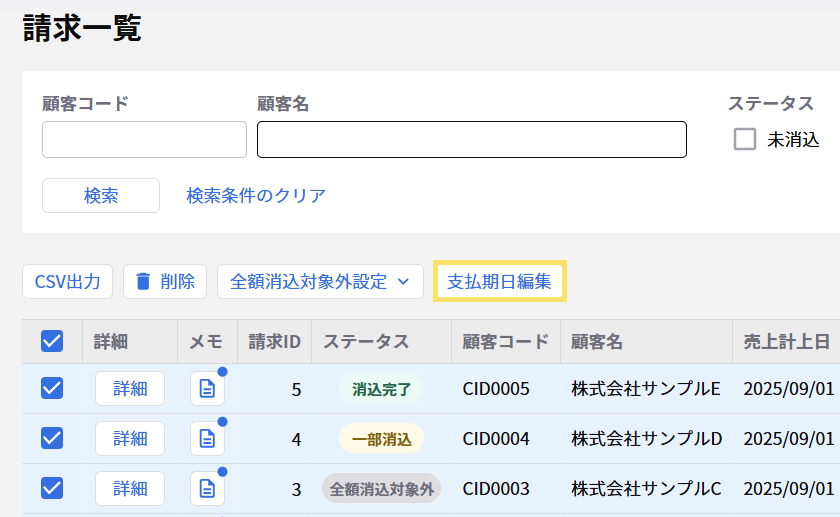
Task: Show 詳細 for 株式会社サンプルC
Action: 130,488
